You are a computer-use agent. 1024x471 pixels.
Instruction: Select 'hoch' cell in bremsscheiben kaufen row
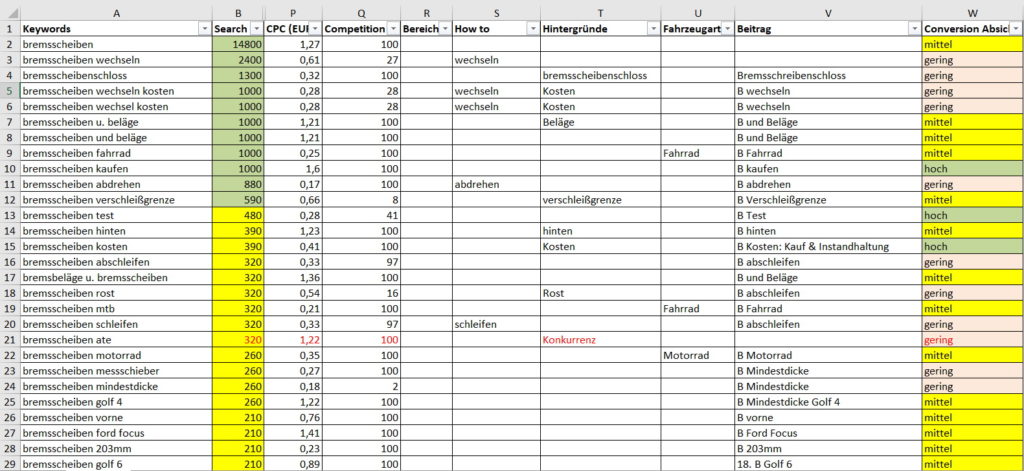pyautogui.click(x=972, y=169)
